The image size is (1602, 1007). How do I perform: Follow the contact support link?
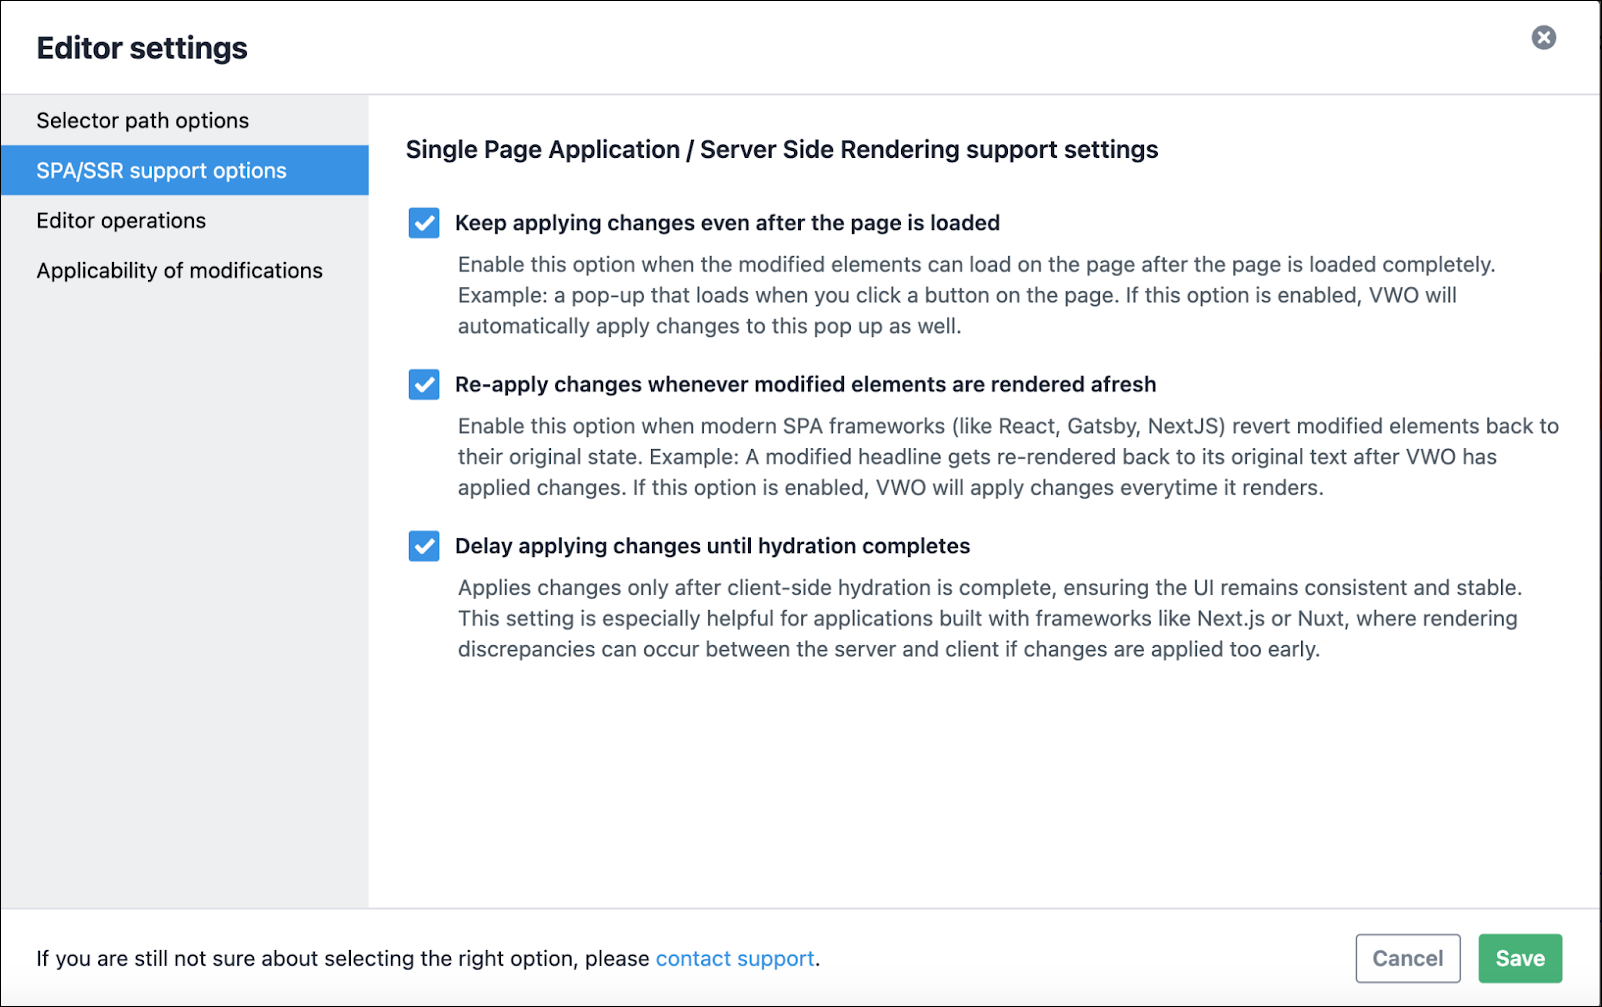coord(735,958)
